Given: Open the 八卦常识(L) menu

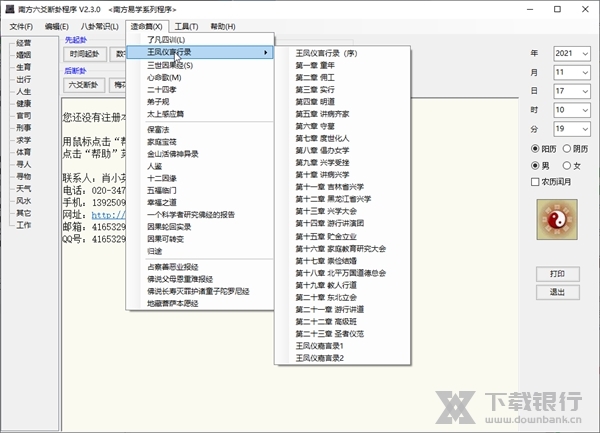Looking at the screenshot, I should [99, 26].
